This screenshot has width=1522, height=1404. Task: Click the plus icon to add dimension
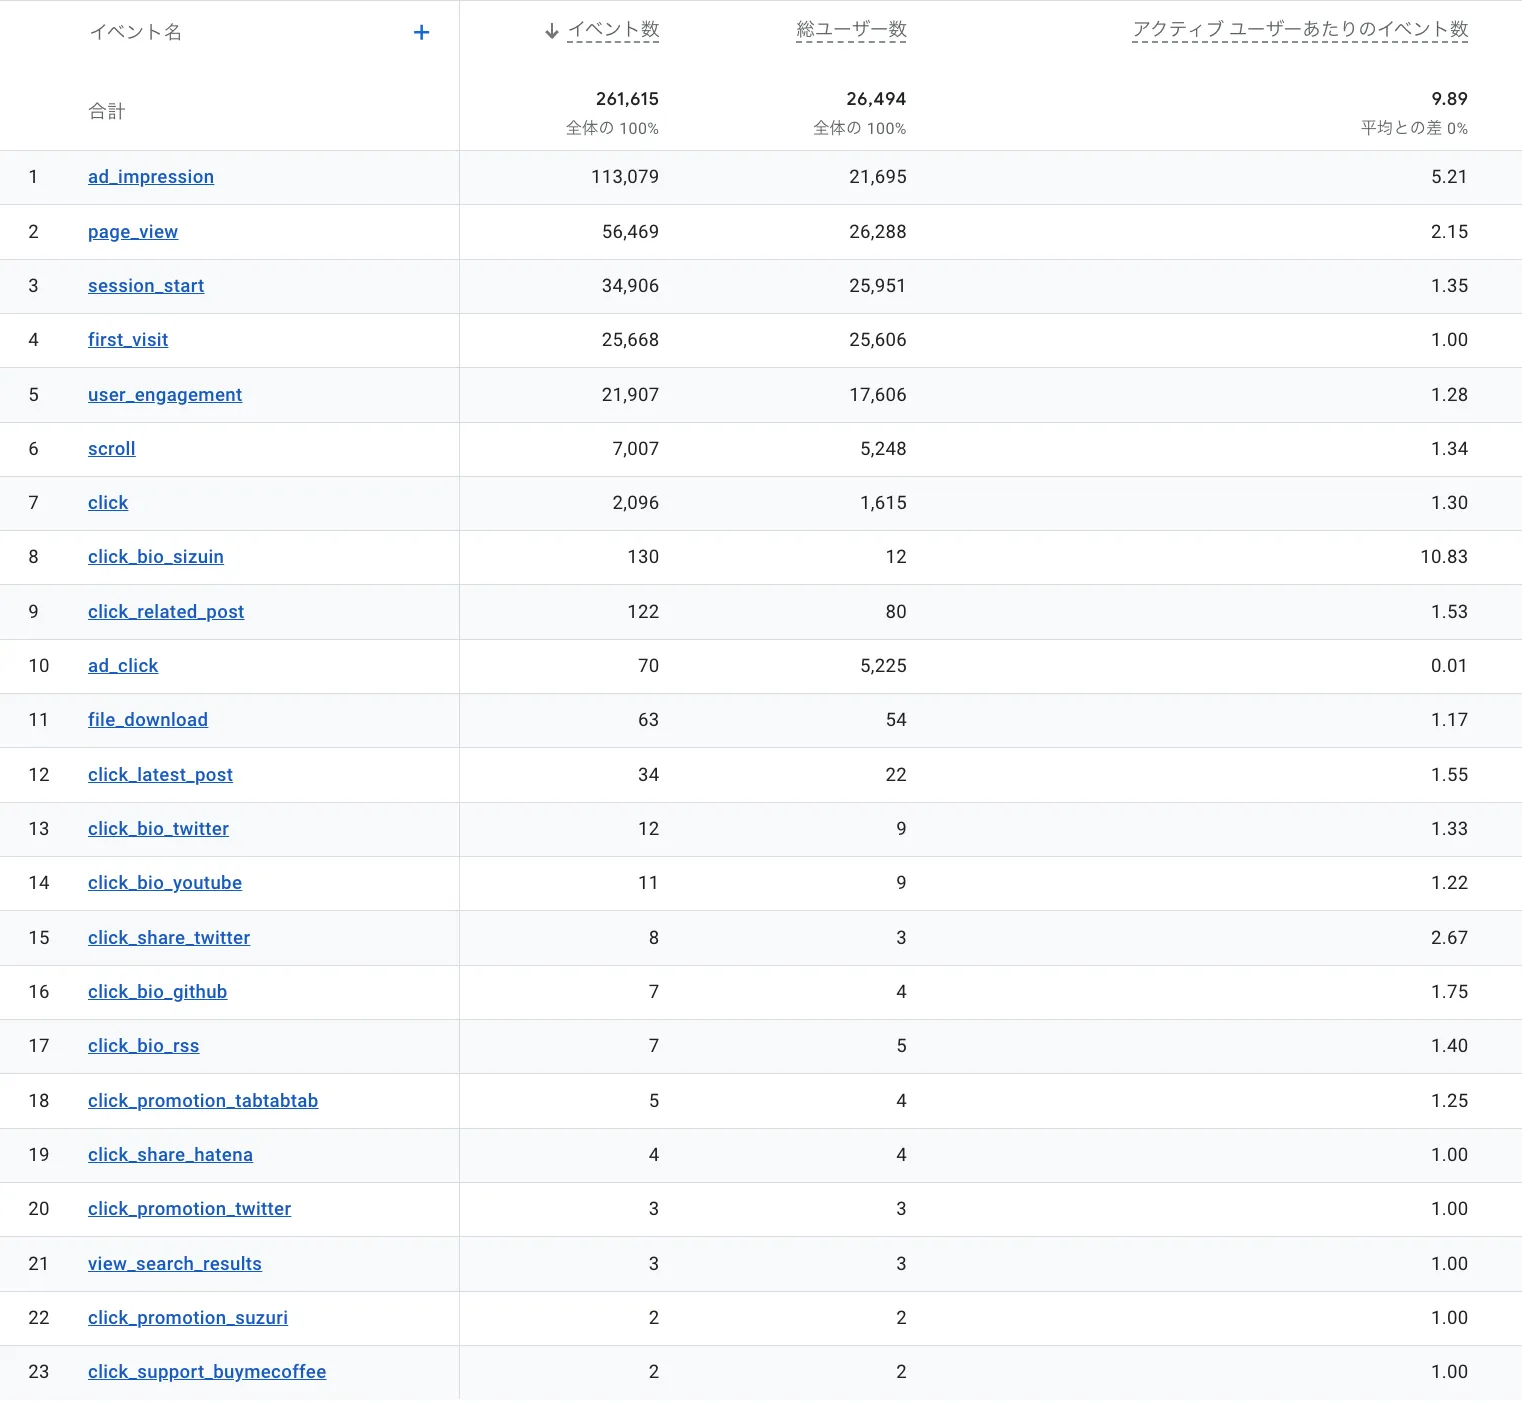pyautogui.click(x=421, y=32)
